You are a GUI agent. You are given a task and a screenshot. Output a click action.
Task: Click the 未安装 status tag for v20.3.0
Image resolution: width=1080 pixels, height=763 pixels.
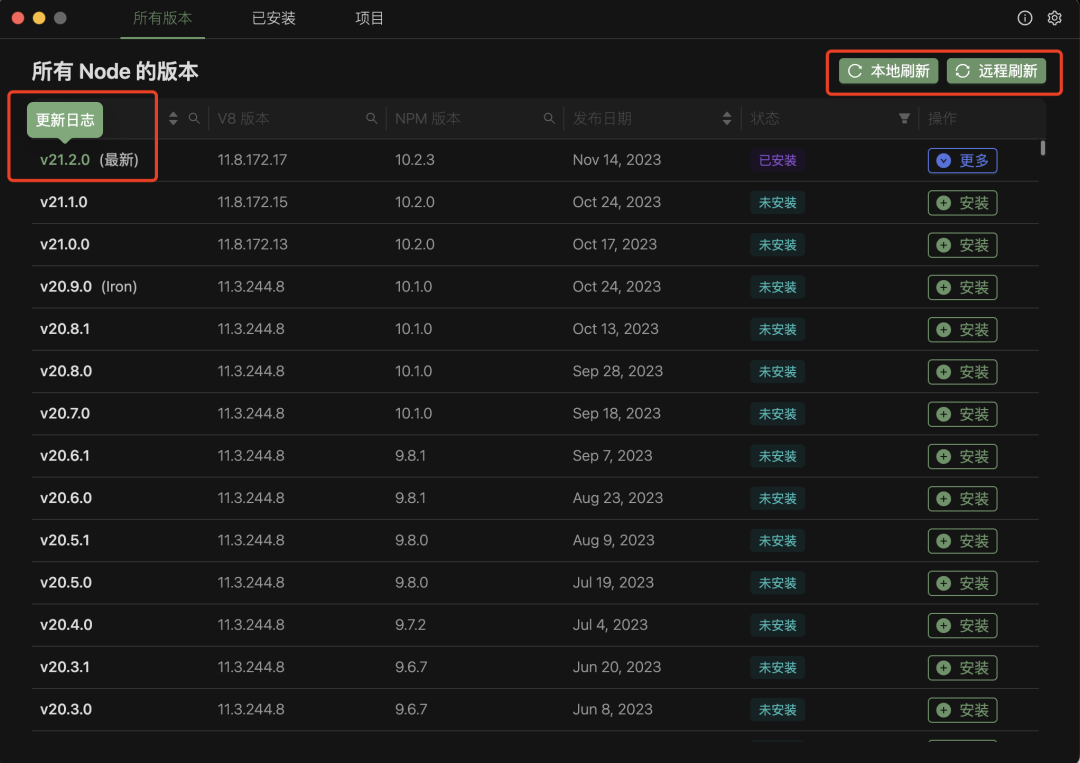777,710
